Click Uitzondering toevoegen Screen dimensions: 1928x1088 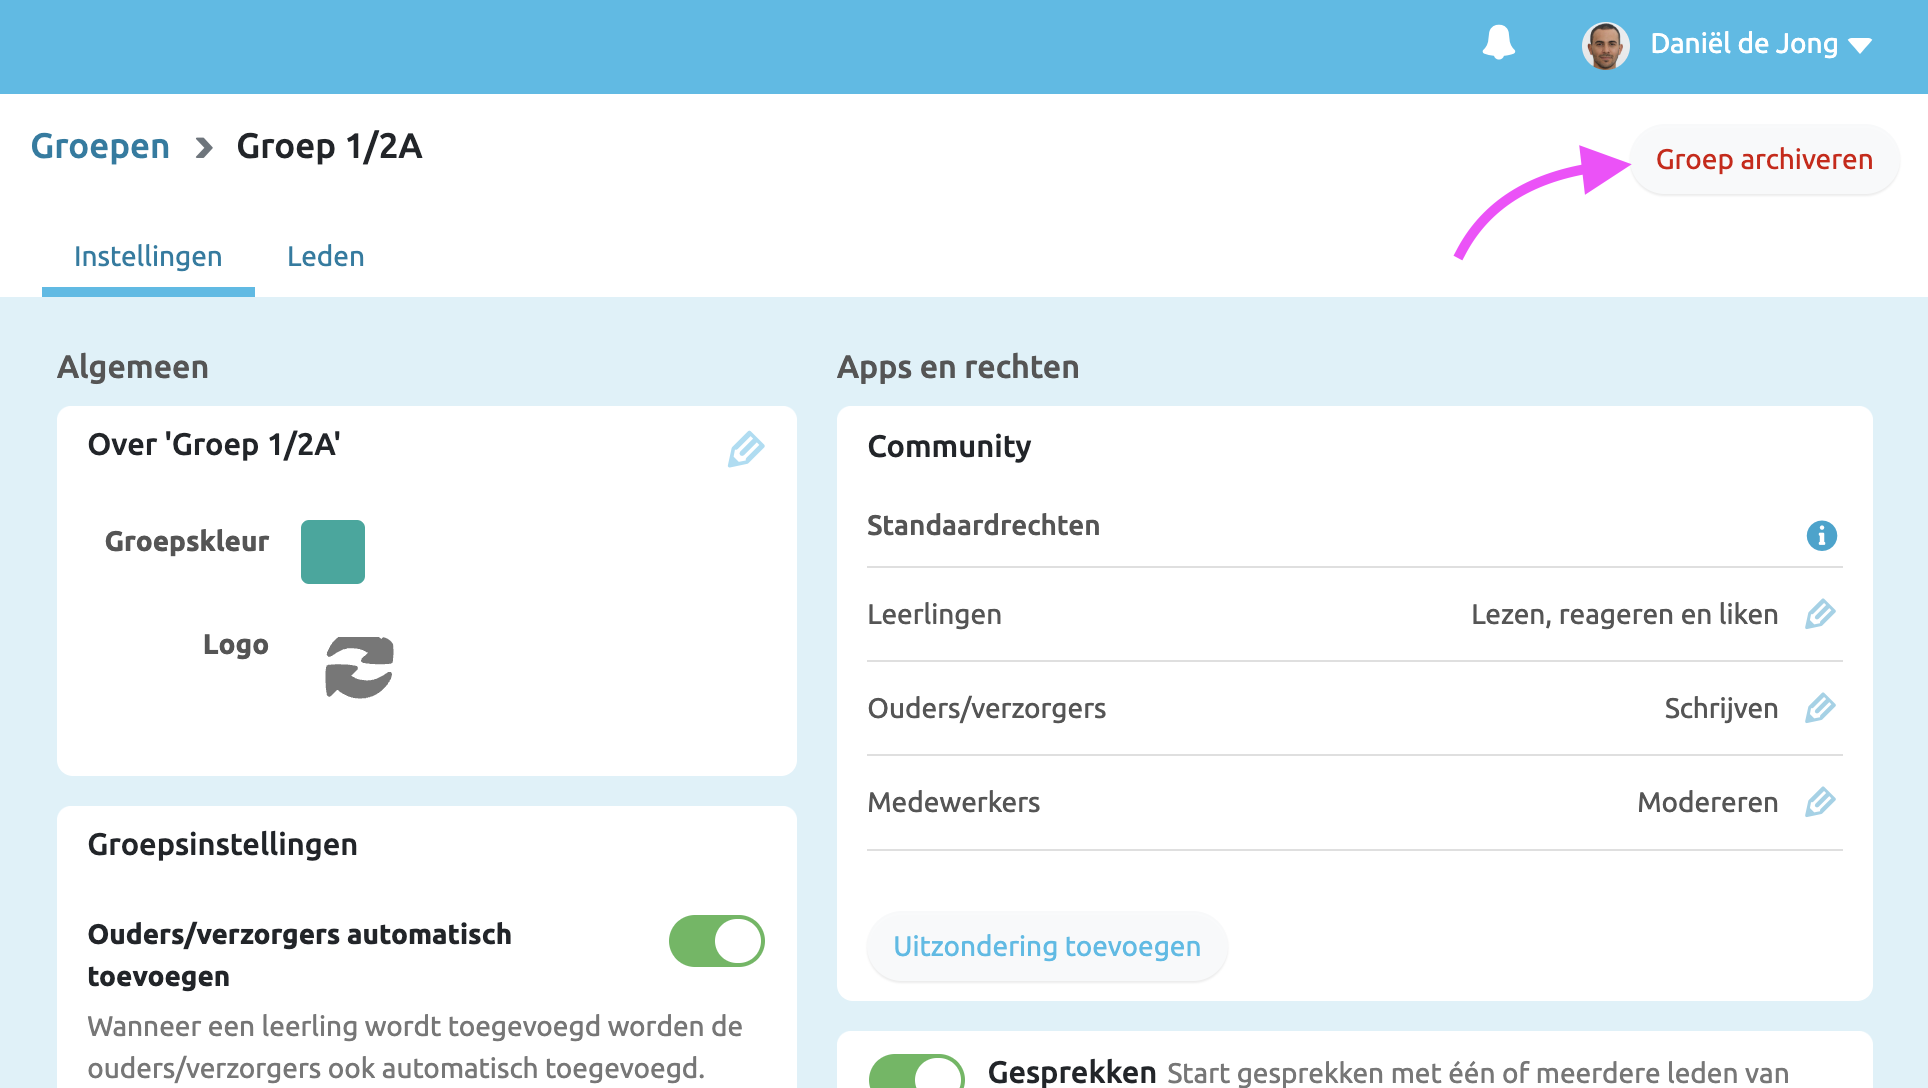(x=1046, y=946)
